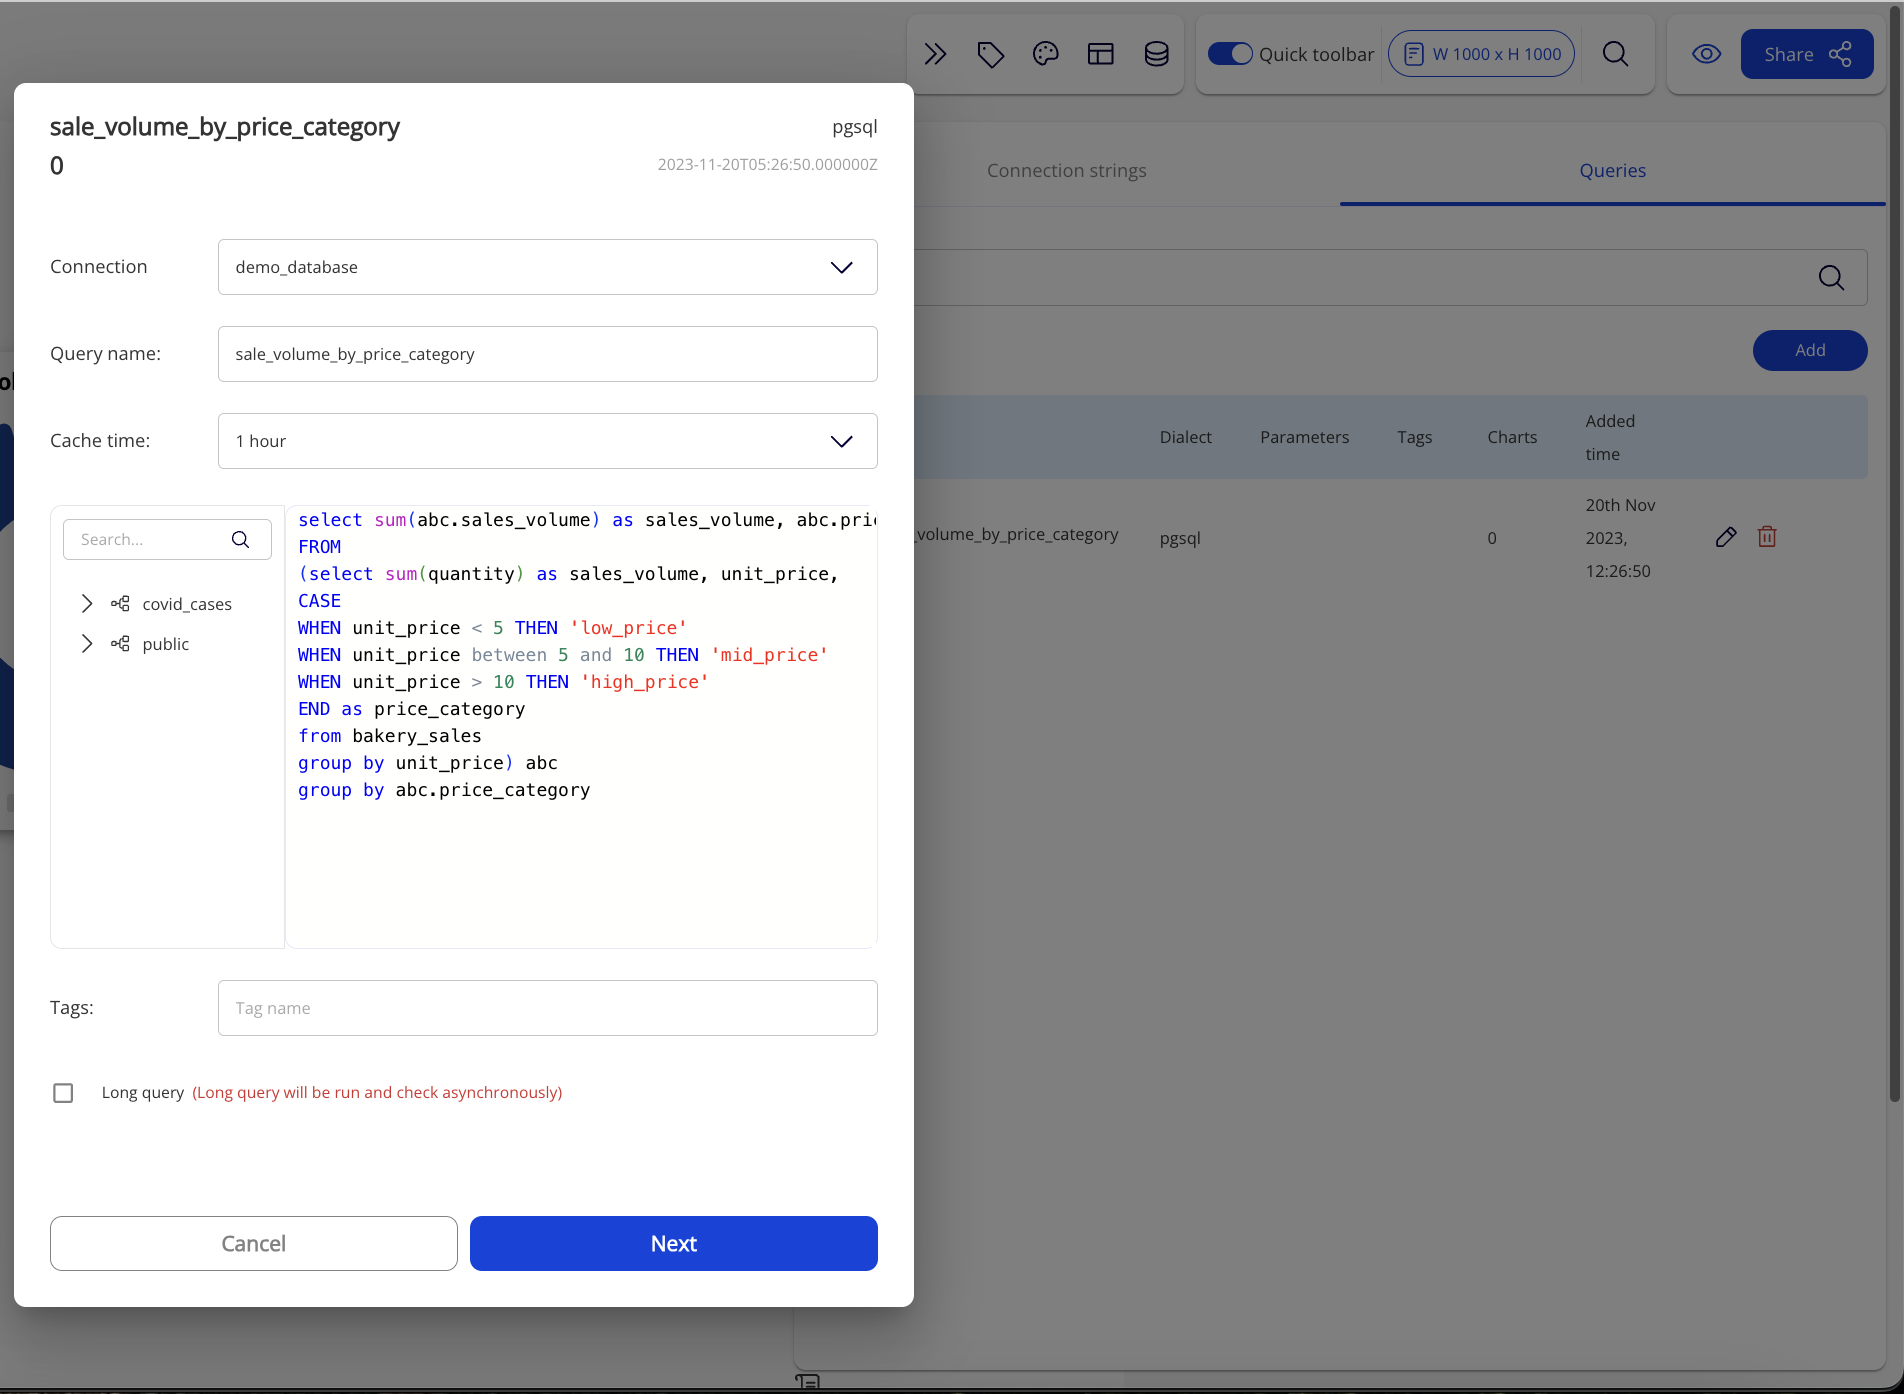The image size is (1904, 1394).
Task: Open the Cache time dropdown
Action: pos(547,441)
